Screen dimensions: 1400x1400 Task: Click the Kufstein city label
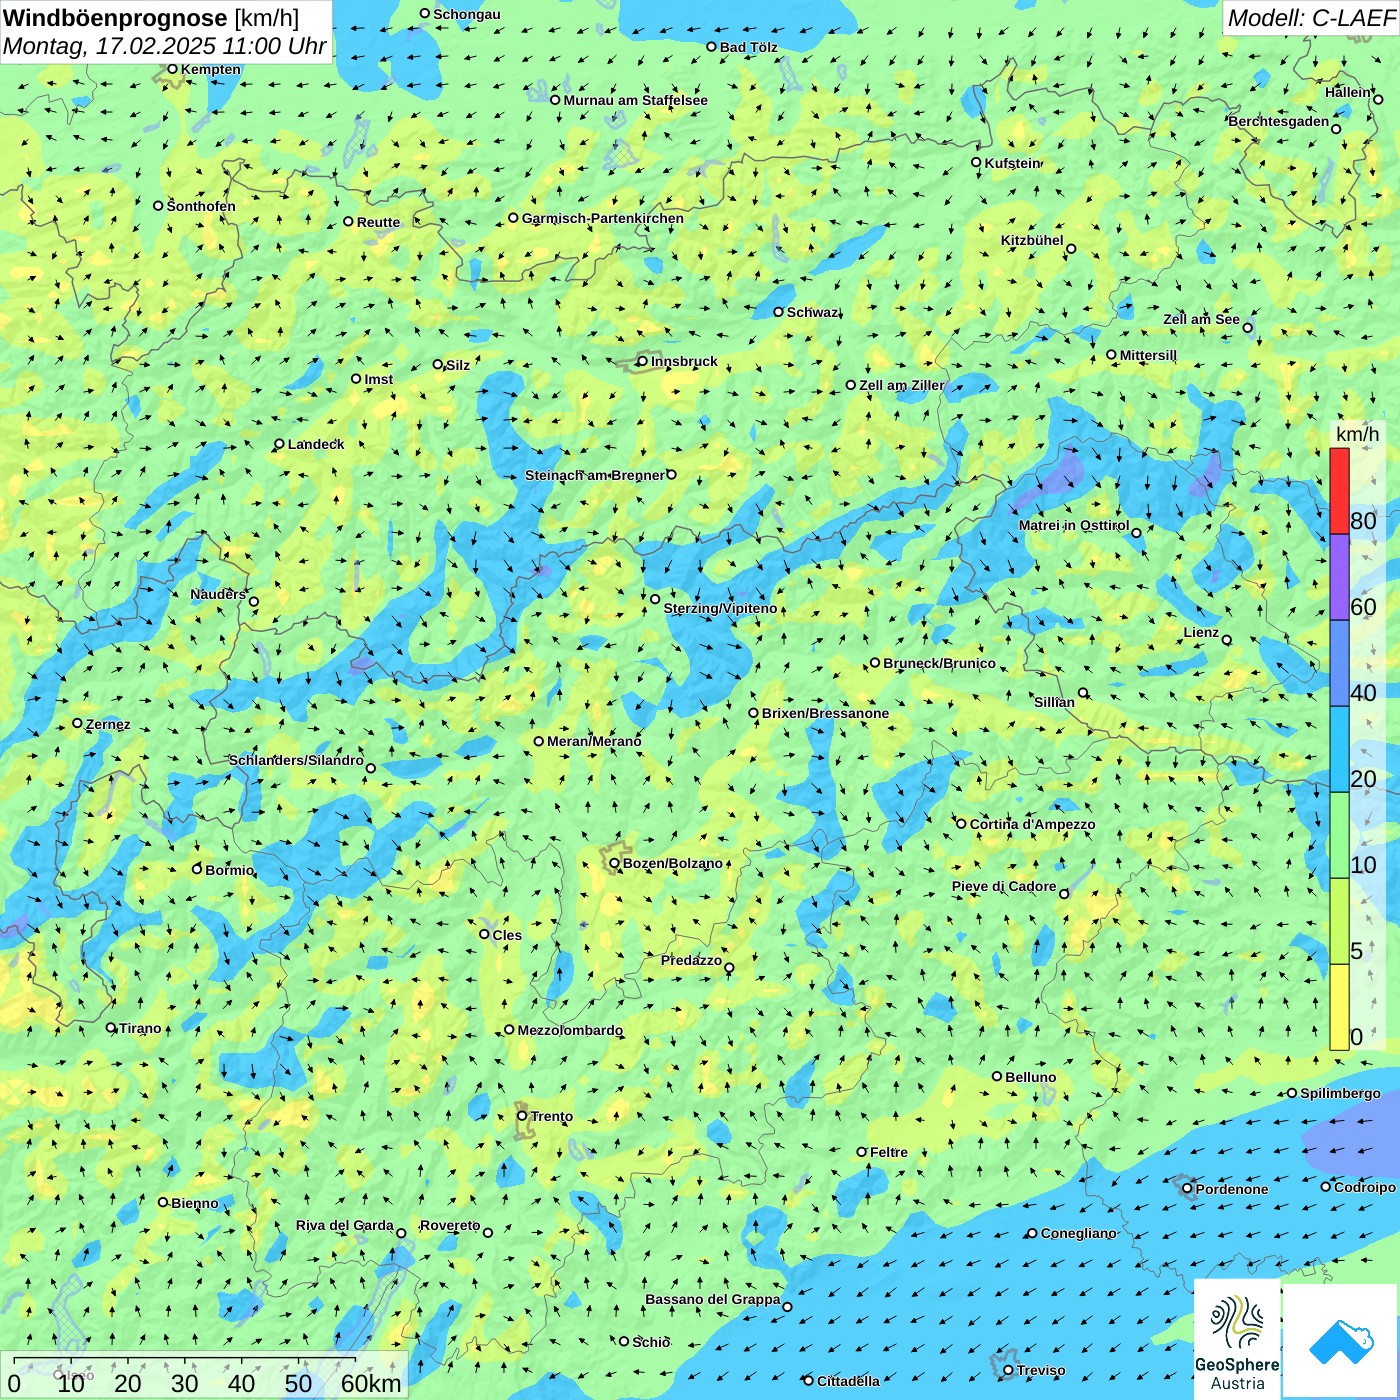click(x=1012, y=163)
